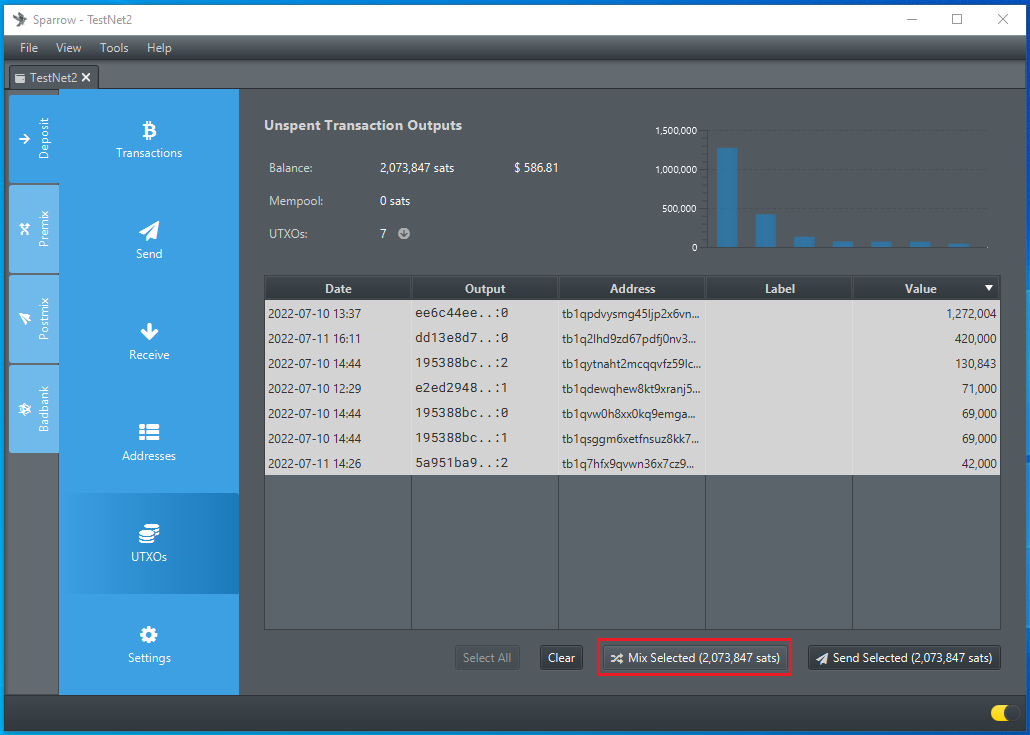
Task: Click the Clear selection button
Action: (561, 657)
